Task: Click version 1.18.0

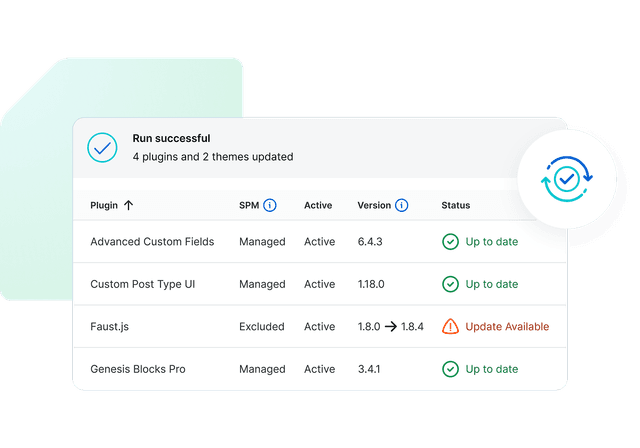Action: pyautogui.click(x=371, y=284)
